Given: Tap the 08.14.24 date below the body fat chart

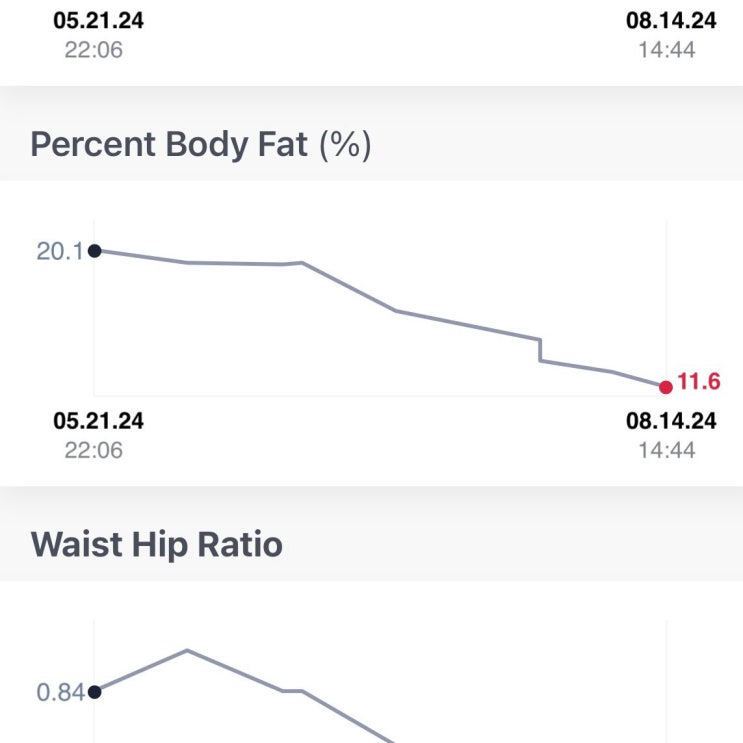Looking at the screenshot, I should tap(671, 421).
